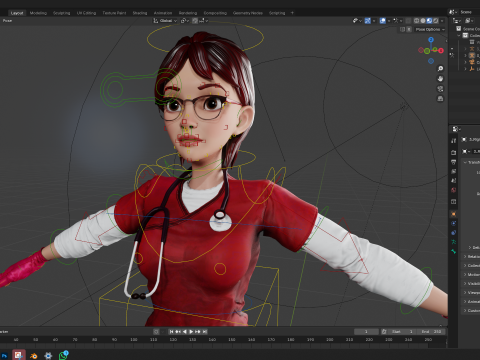Switch to the Shading workspace tab
480x360 pixels.
(x=140, y=13)
